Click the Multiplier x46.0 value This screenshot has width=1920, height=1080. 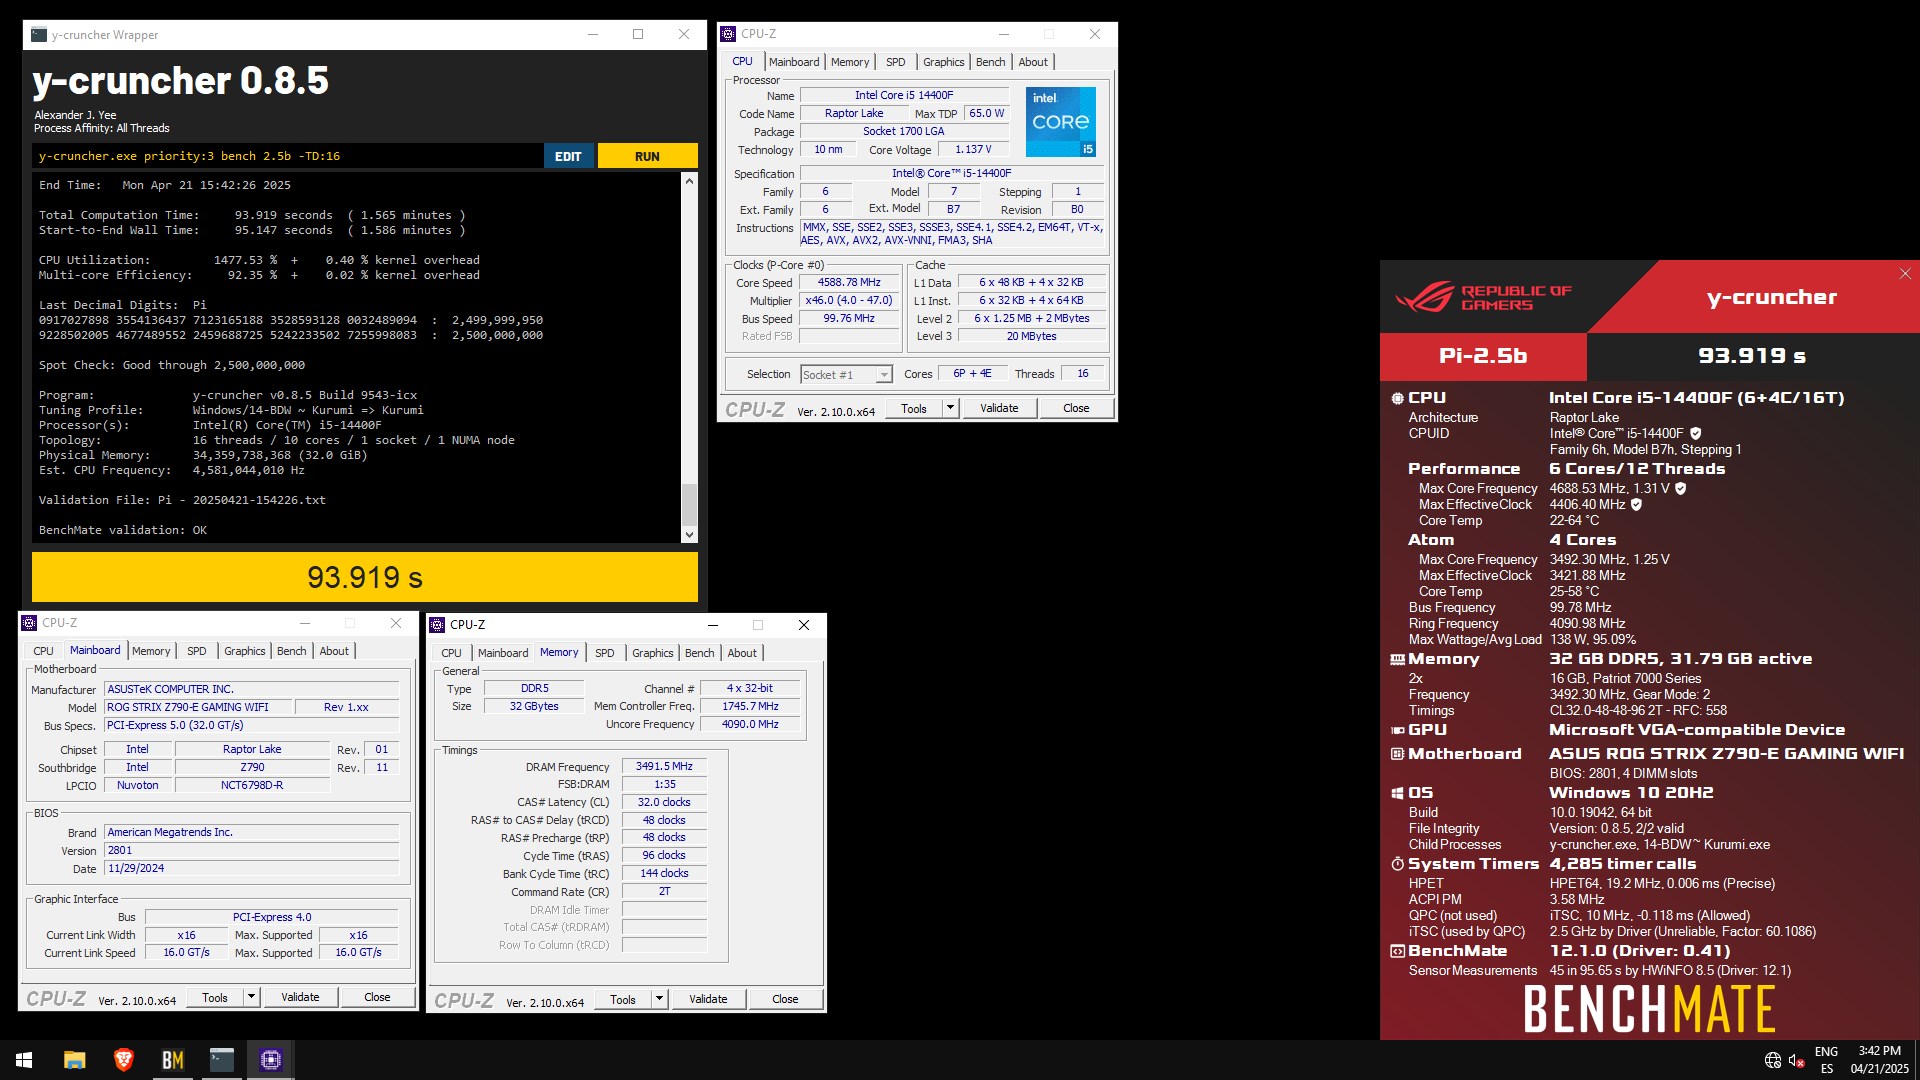point(849,301)
